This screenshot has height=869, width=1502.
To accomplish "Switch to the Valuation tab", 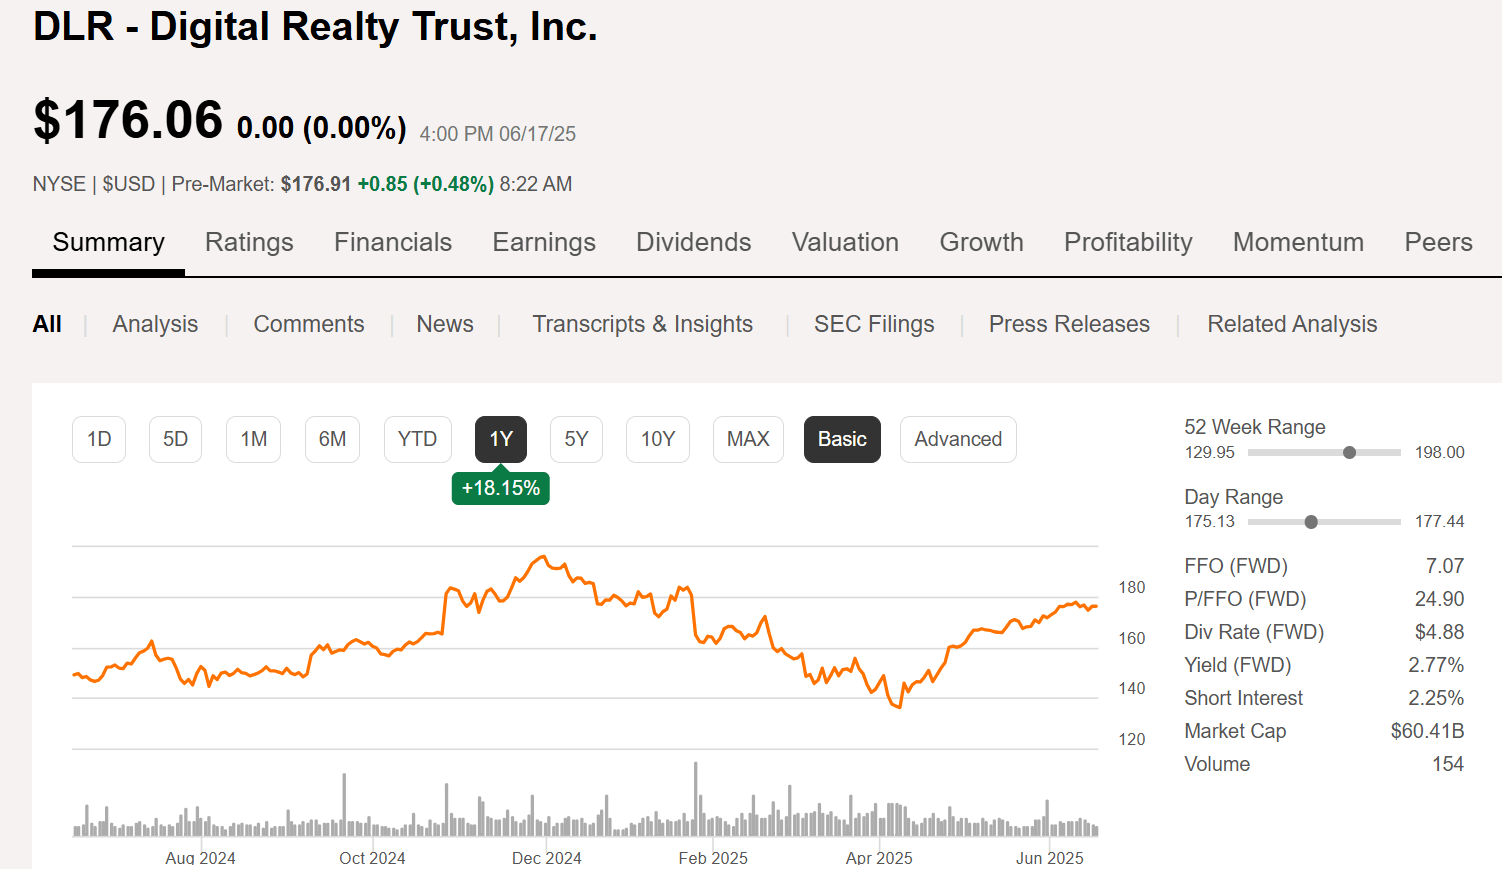I will [845, 242].
